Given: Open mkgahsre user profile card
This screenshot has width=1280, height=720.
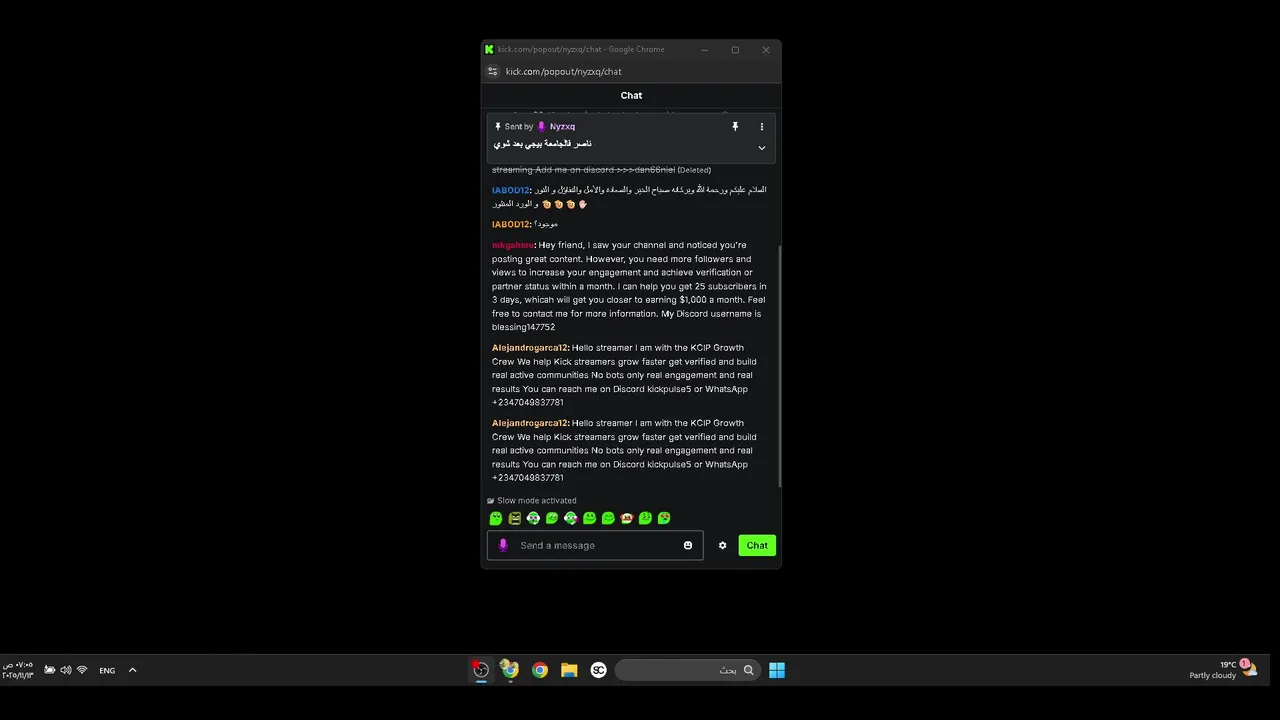Looking at the screenshot, I should point(513,245).
